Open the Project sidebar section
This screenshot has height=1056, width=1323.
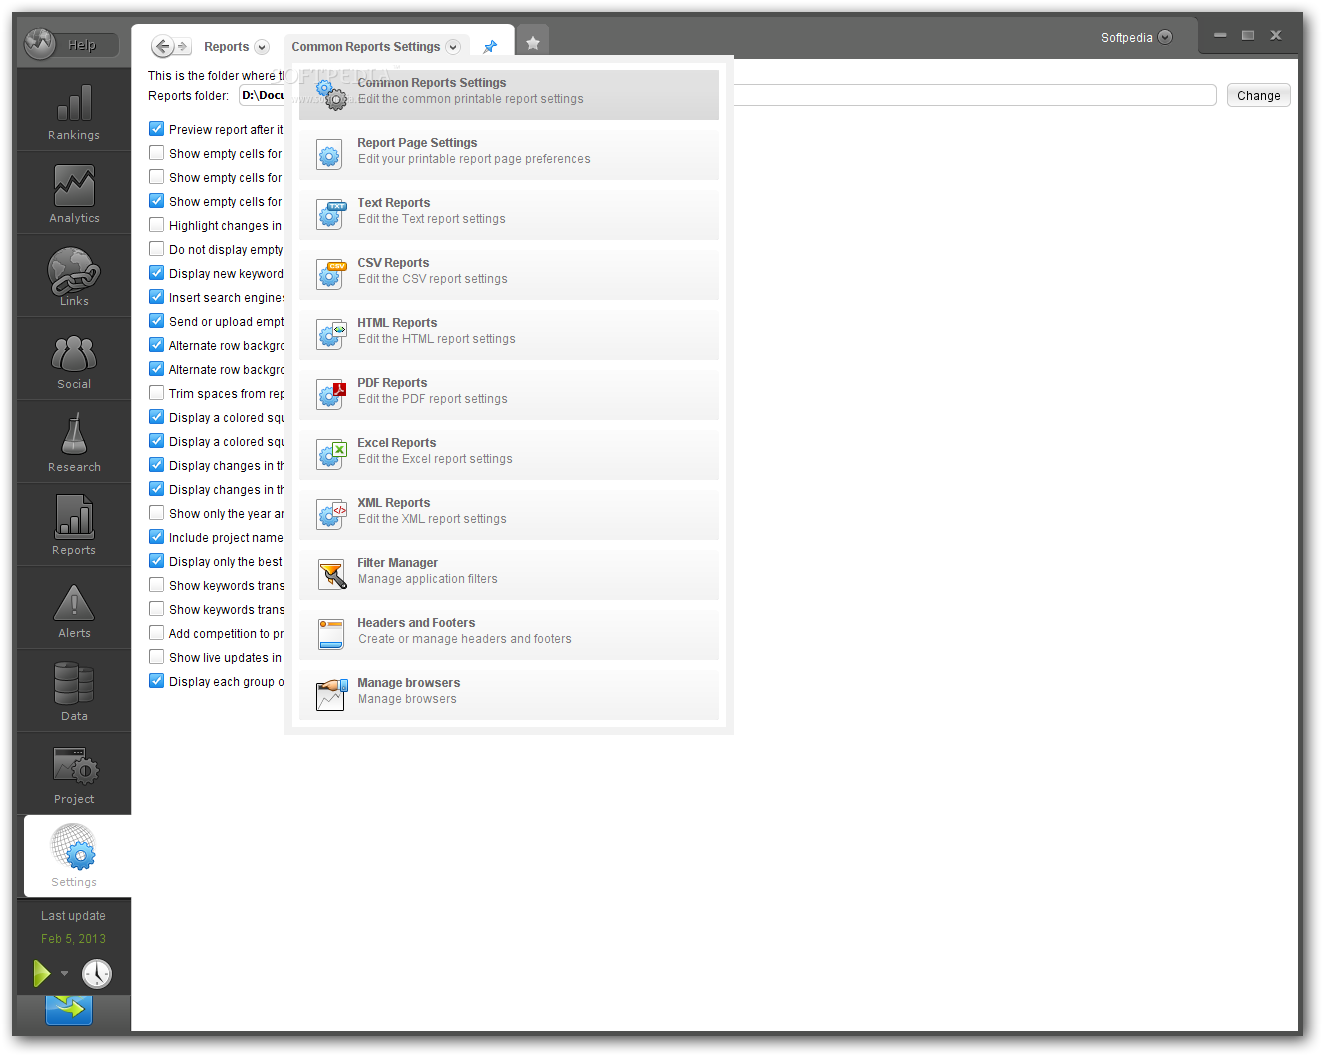(x=74, y=775)
